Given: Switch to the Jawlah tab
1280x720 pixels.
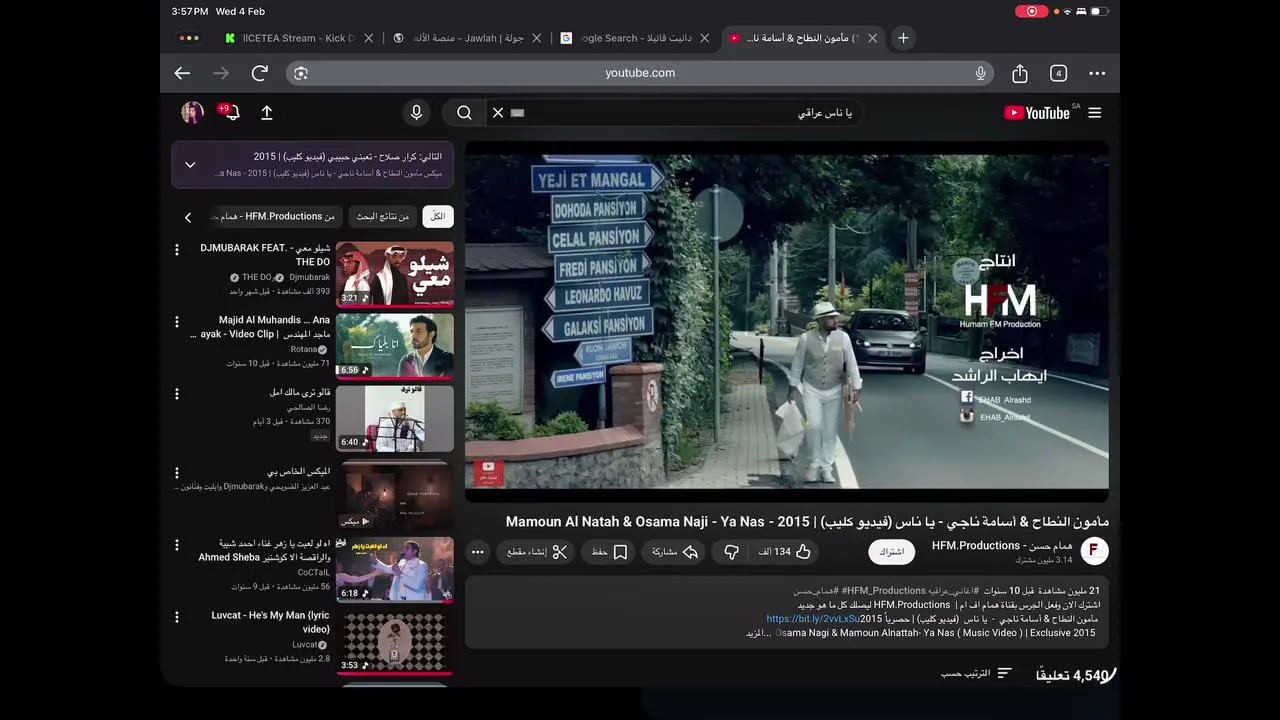Looking at the screenshot, I should pos(460,38).
